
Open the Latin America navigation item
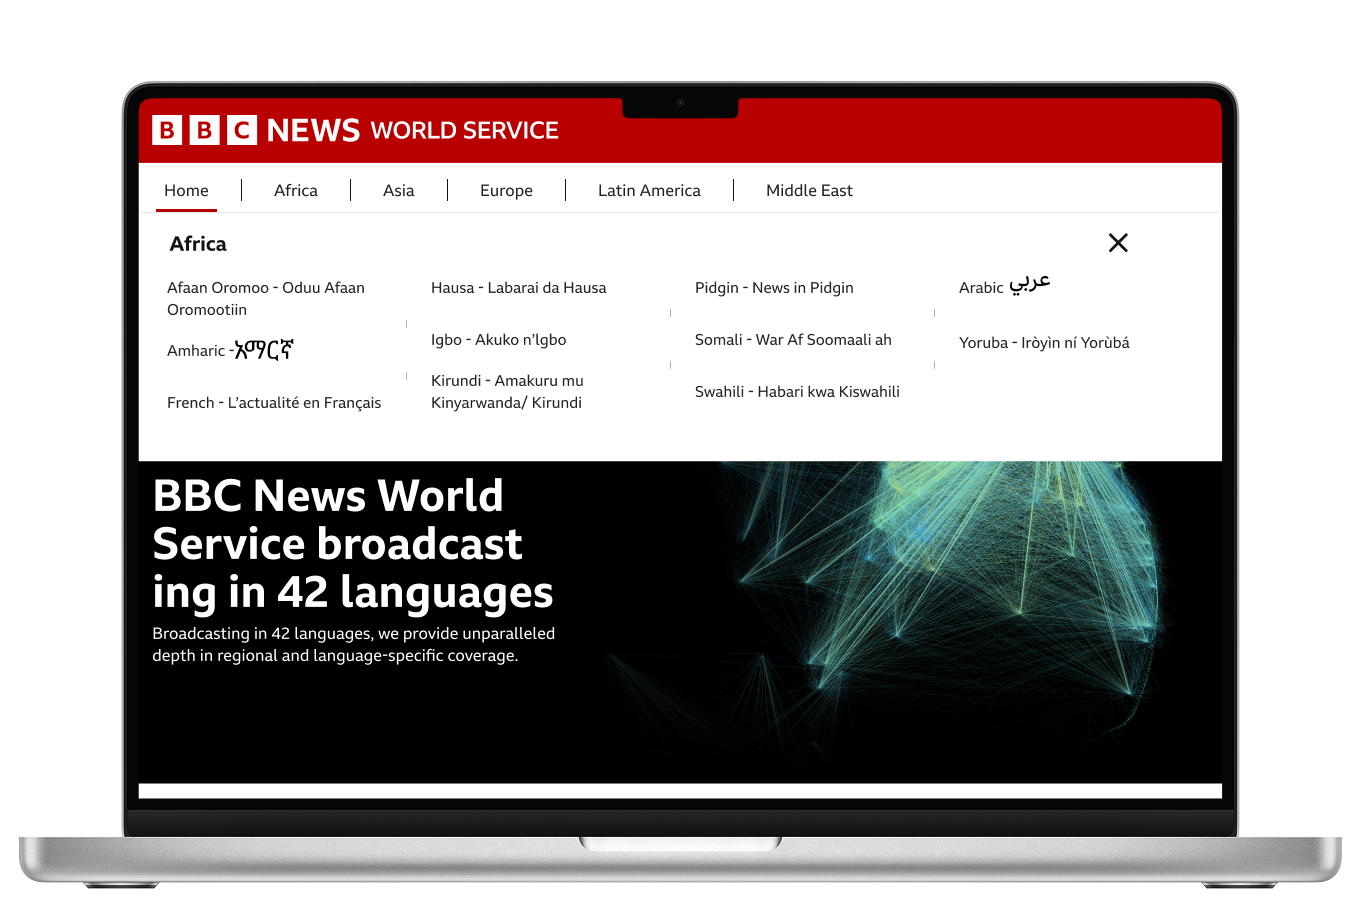coord(649,190)
